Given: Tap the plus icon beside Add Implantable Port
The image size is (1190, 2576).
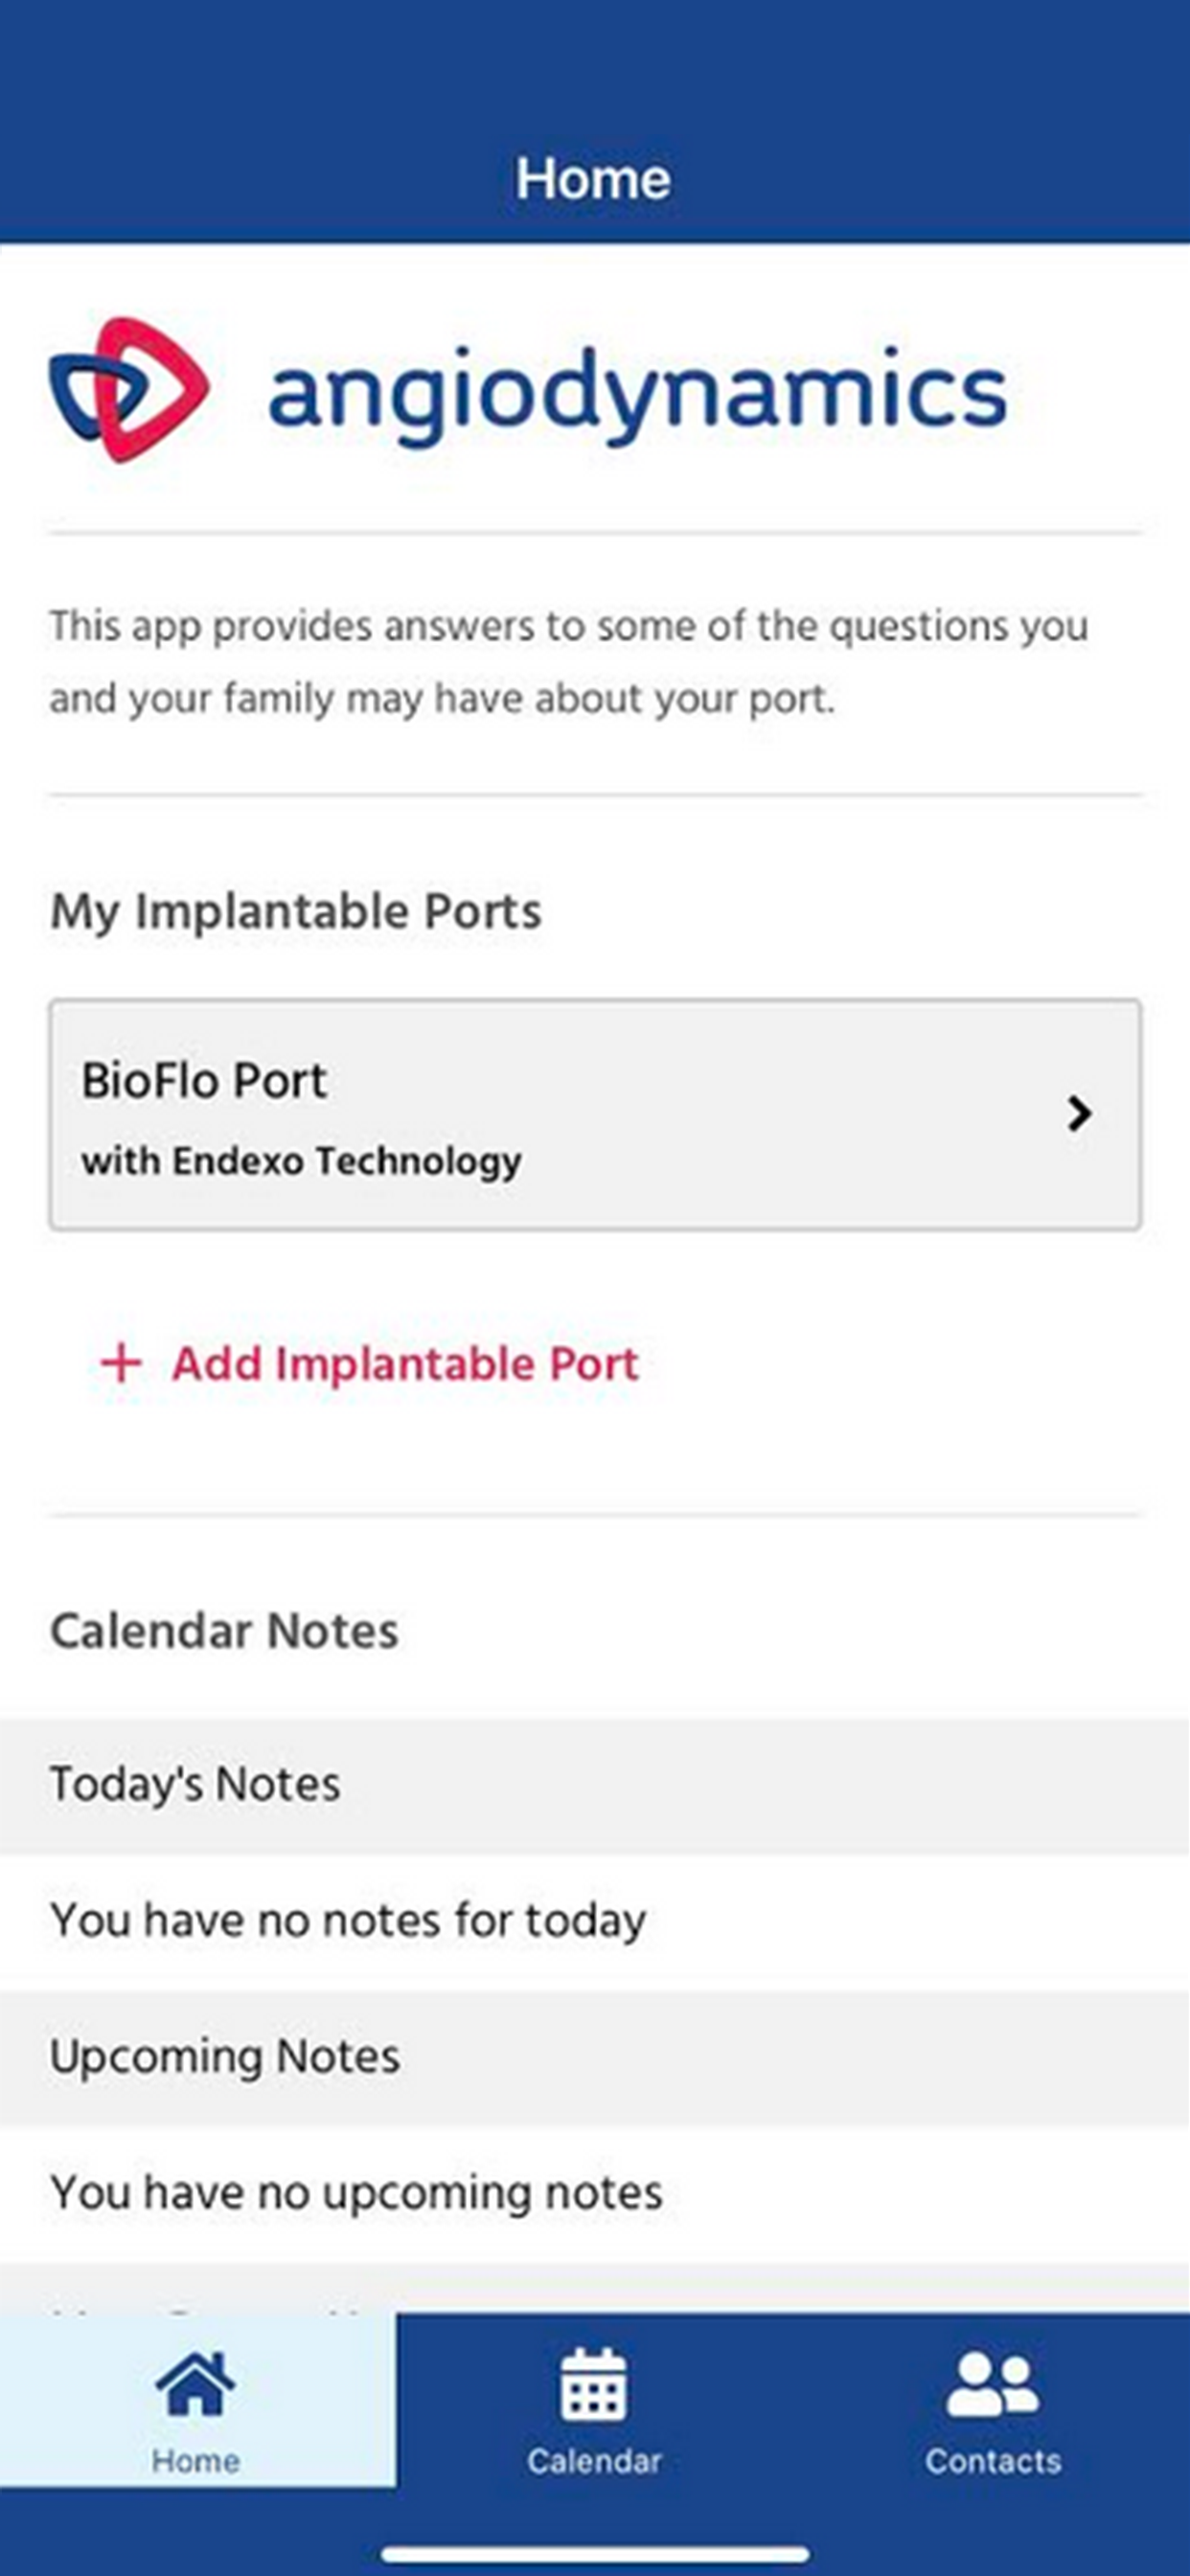Looking at the screenshot, I should [121, 1363].
